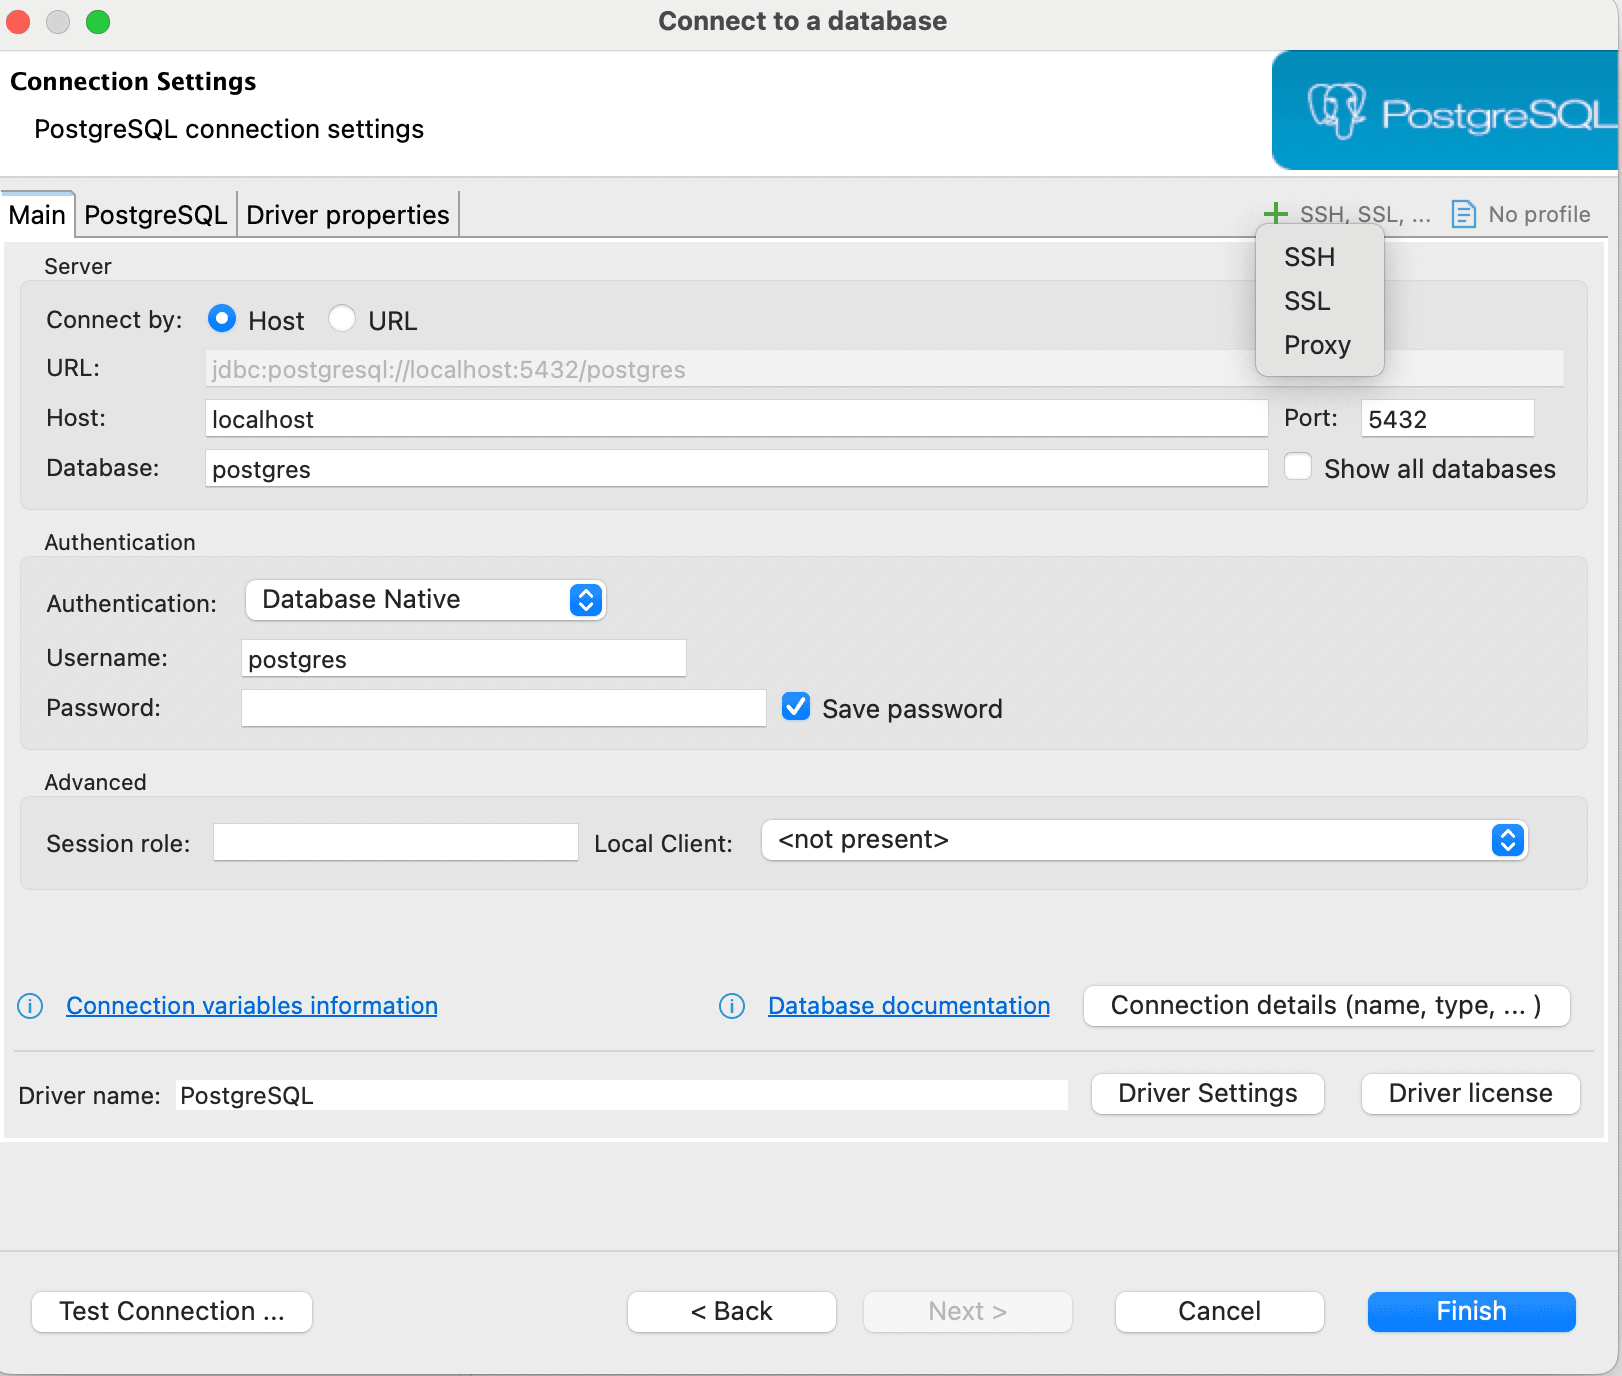Switch to the Main tab
Viewport: 1622px width, 1376px height.
tap(37, 215)
